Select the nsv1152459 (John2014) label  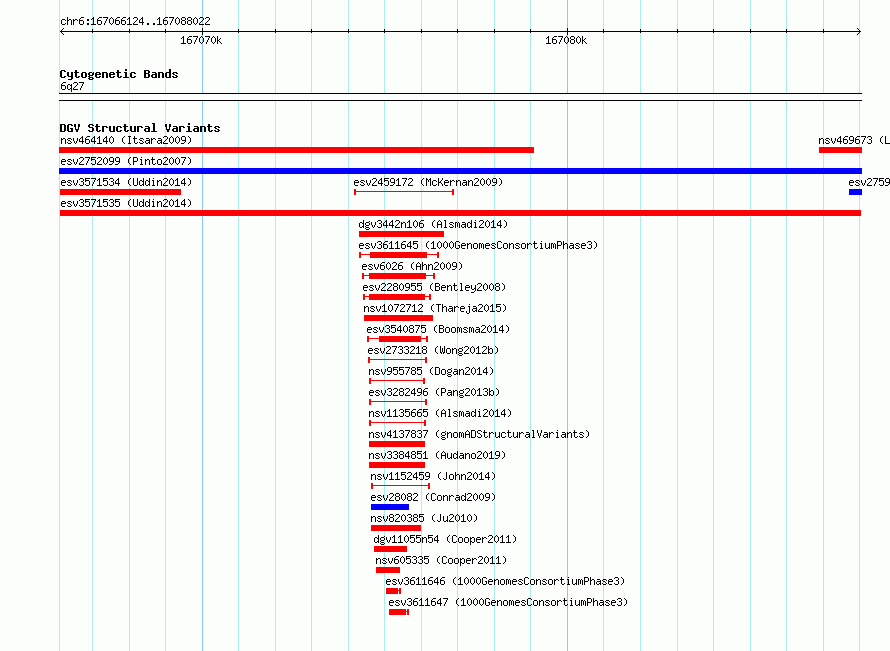point(433,476)
